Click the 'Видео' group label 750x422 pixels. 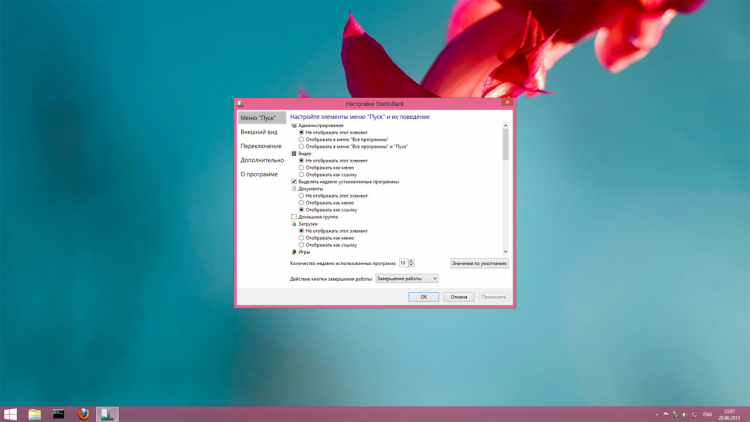point(305,154)
